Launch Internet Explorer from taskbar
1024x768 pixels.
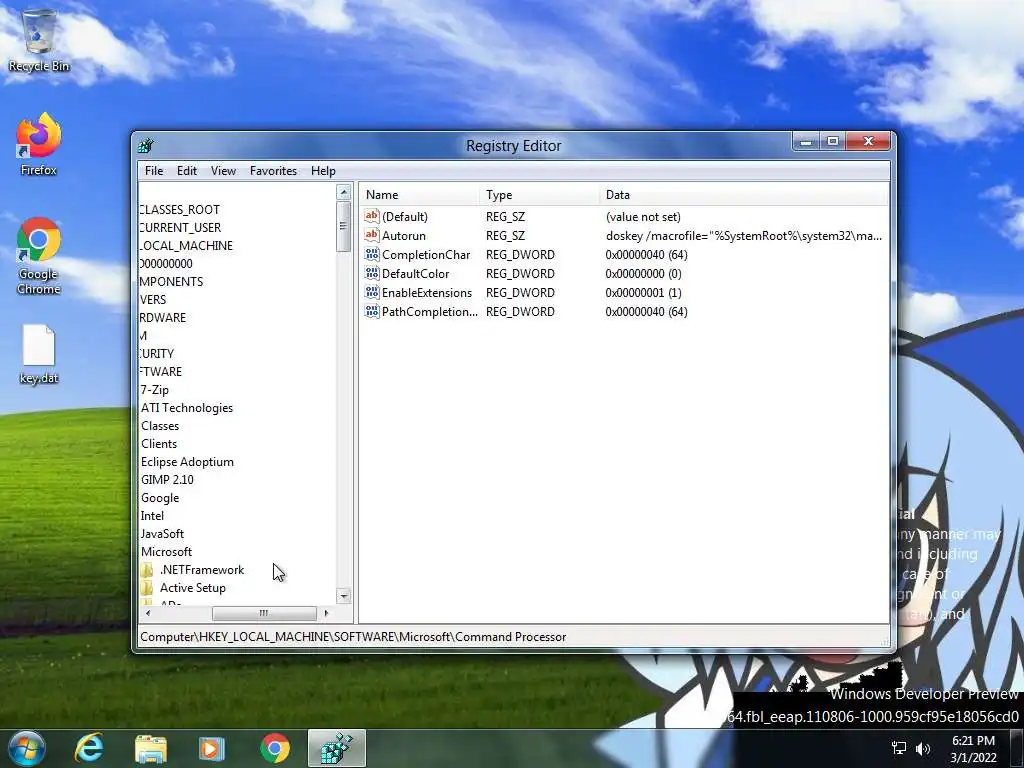[89, 748]
